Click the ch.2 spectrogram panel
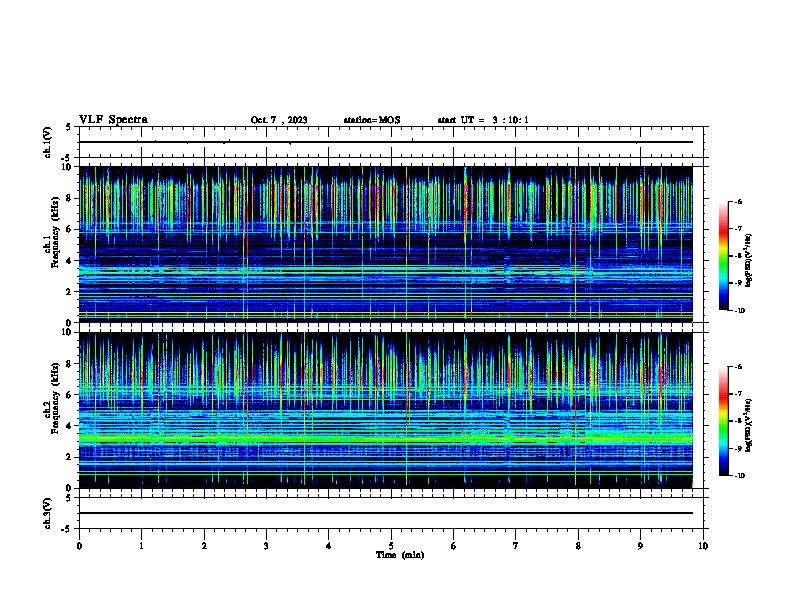The height and width of the screenshot is (612, 792). [x=386, y=410]
